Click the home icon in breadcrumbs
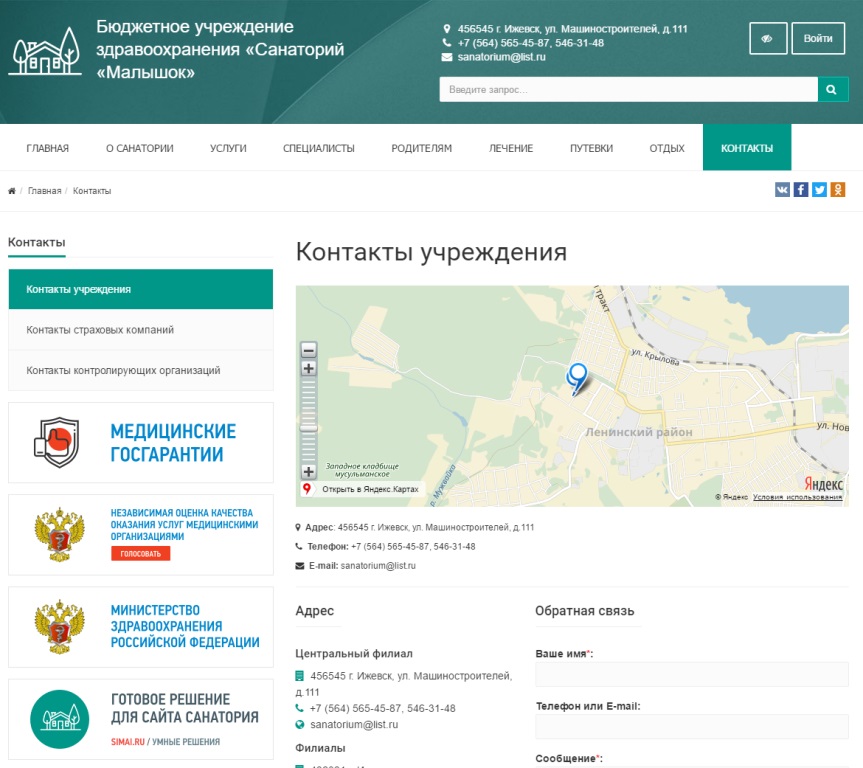 coord(12,191)
